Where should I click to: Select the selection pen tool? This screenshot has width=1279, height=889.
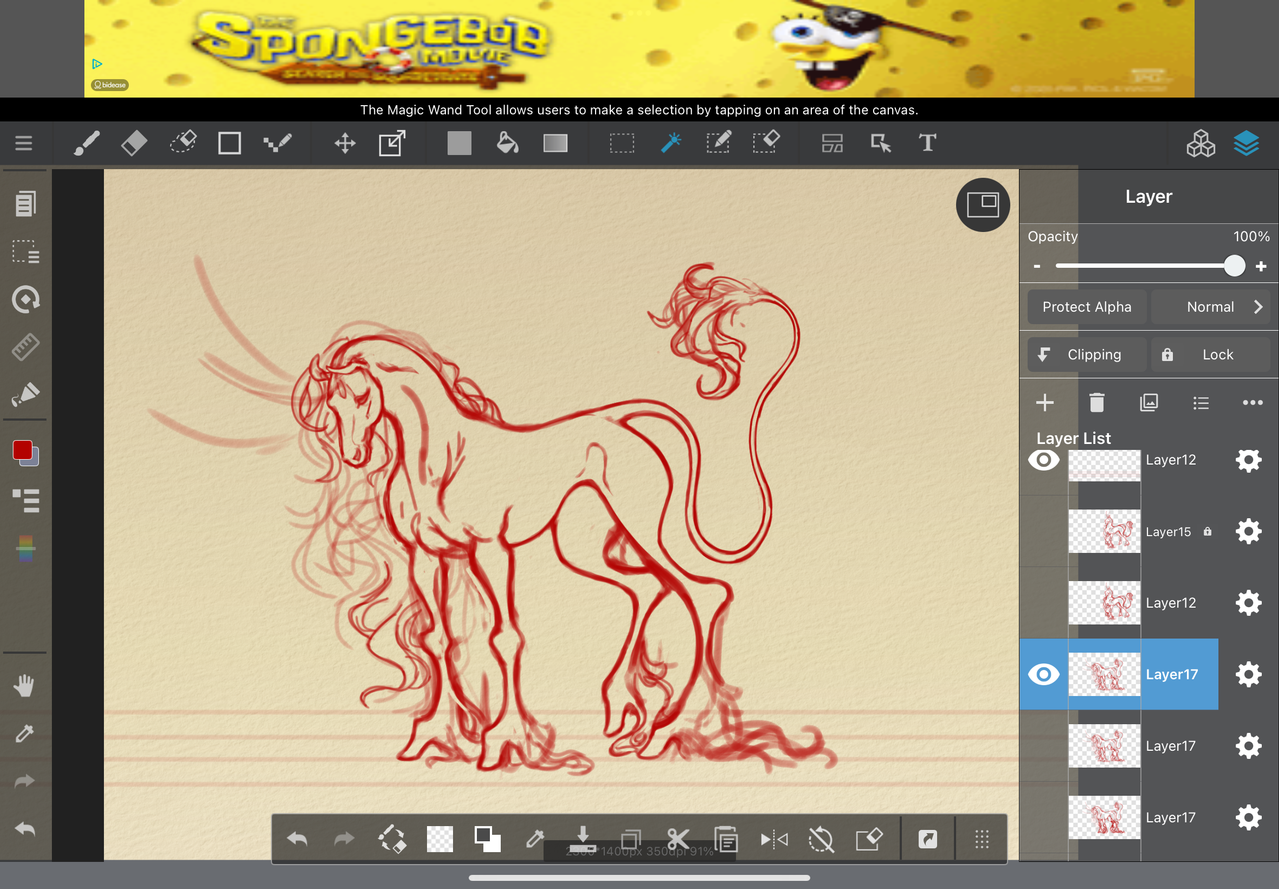(x=718, y=144)
